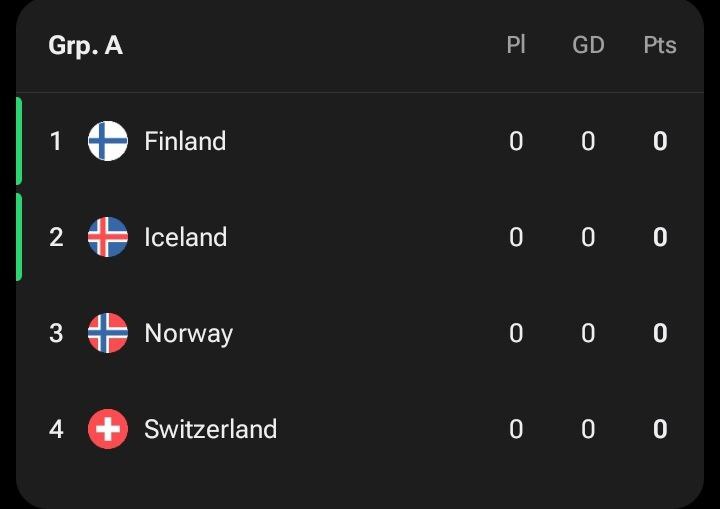
Task: Click Iceland's rank number 2
Action: pyautogui.click(x=56, y=237)
